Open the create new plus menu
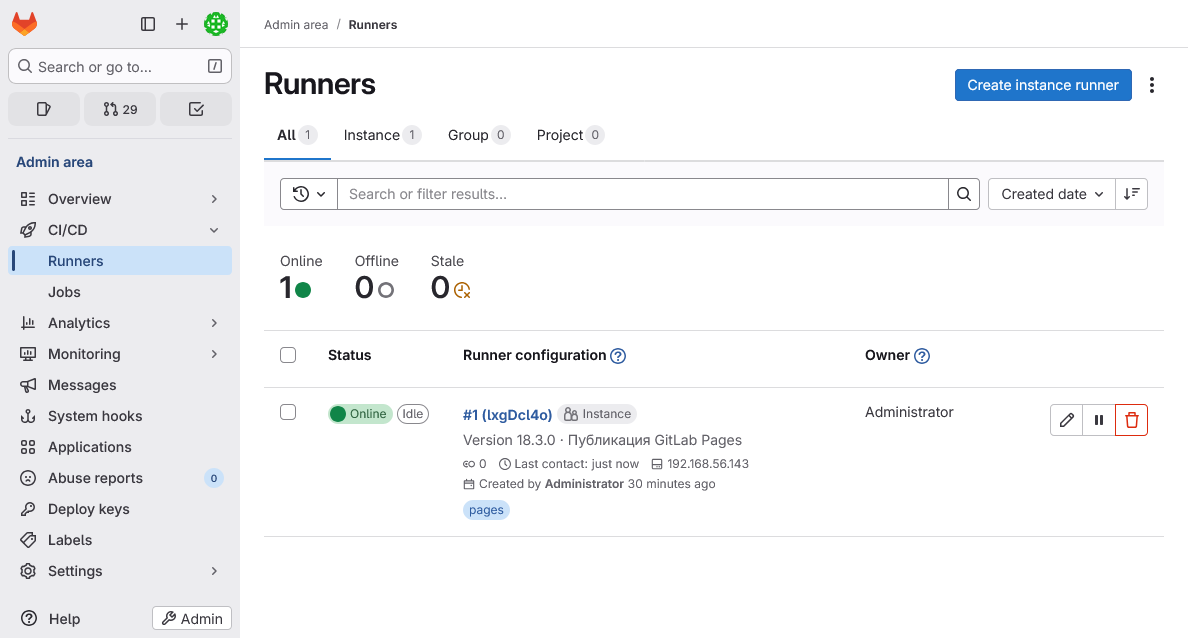 coord(182,24)
